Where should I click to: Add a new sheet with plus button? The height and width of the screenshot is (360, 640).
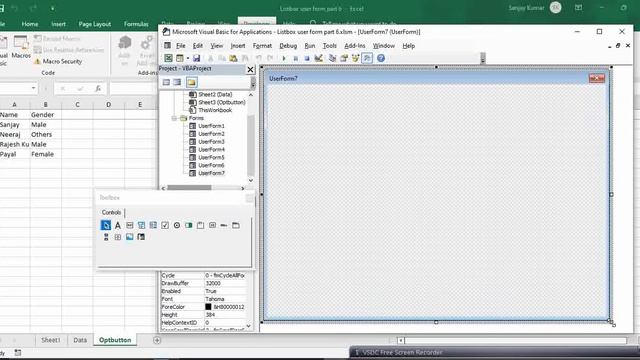[x=157, y=340]
